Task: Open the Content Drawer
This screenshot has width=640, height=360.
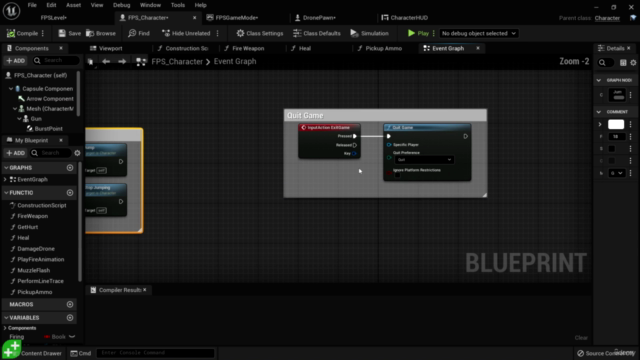Action: tap(36, 353)
